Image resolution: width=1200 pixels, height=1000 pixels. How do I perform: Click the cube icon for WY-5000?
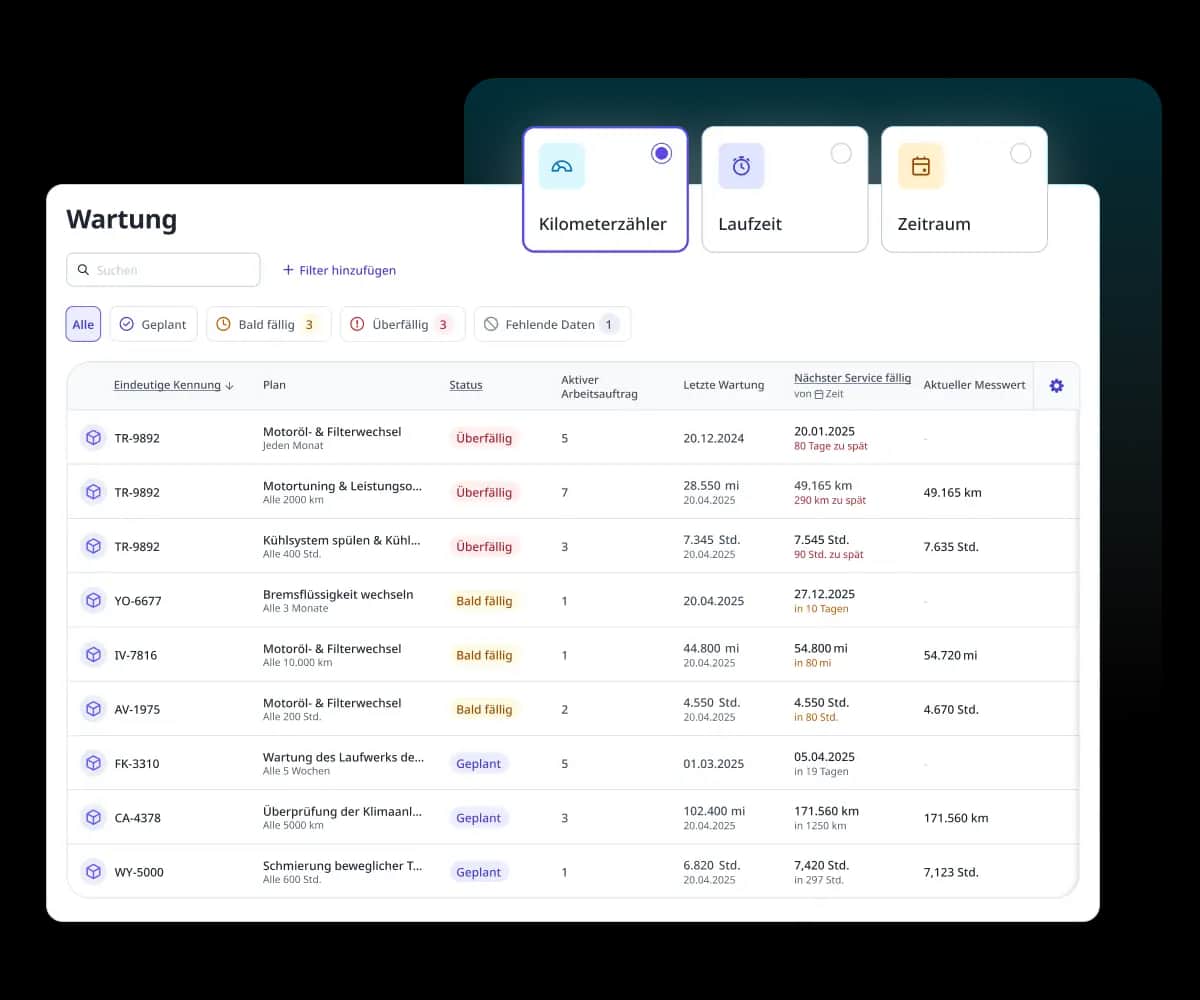[x=93, y=872]
